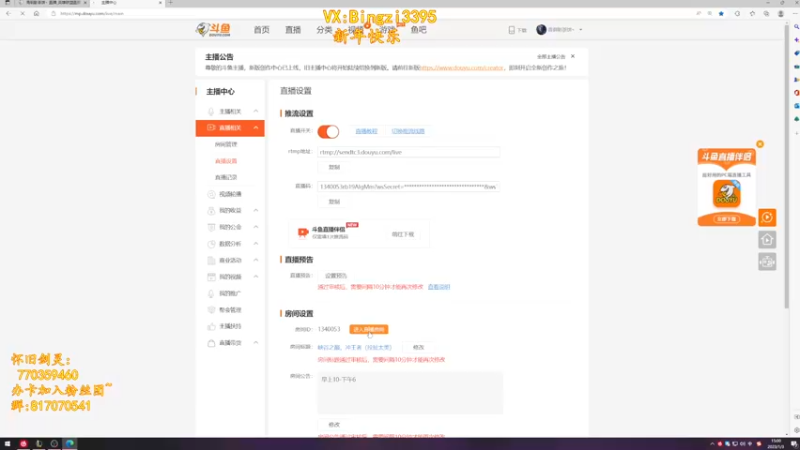Open the link beside 直播教程
This screenshot has width=800, height=450.
click(408, 131)
